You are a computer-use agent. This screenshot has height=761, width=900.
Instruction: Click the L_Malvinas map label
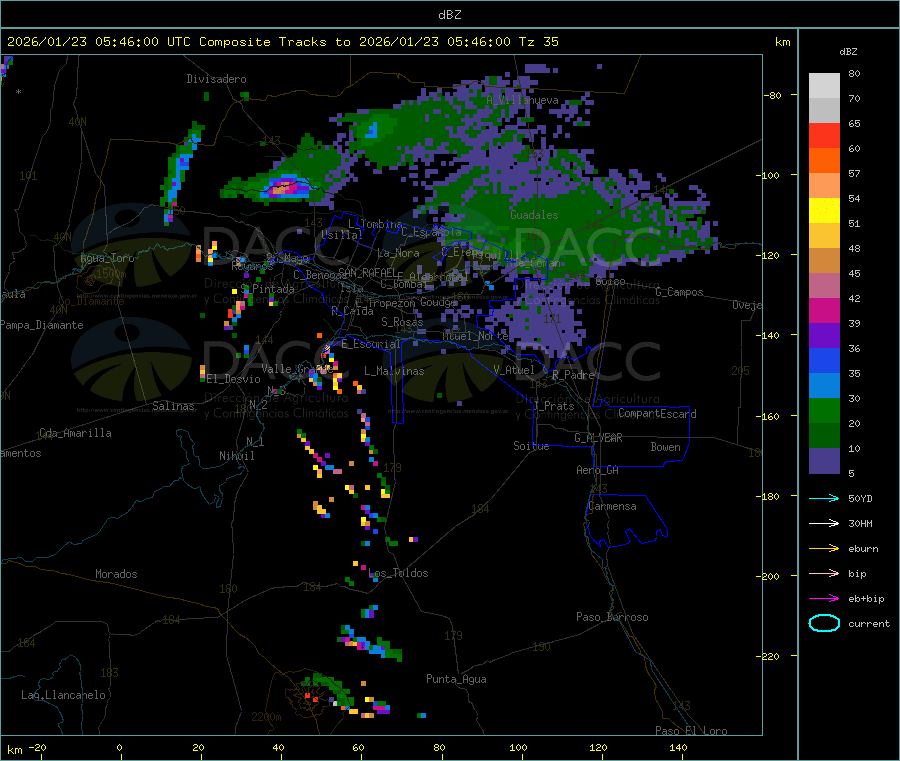click(394, 371)
